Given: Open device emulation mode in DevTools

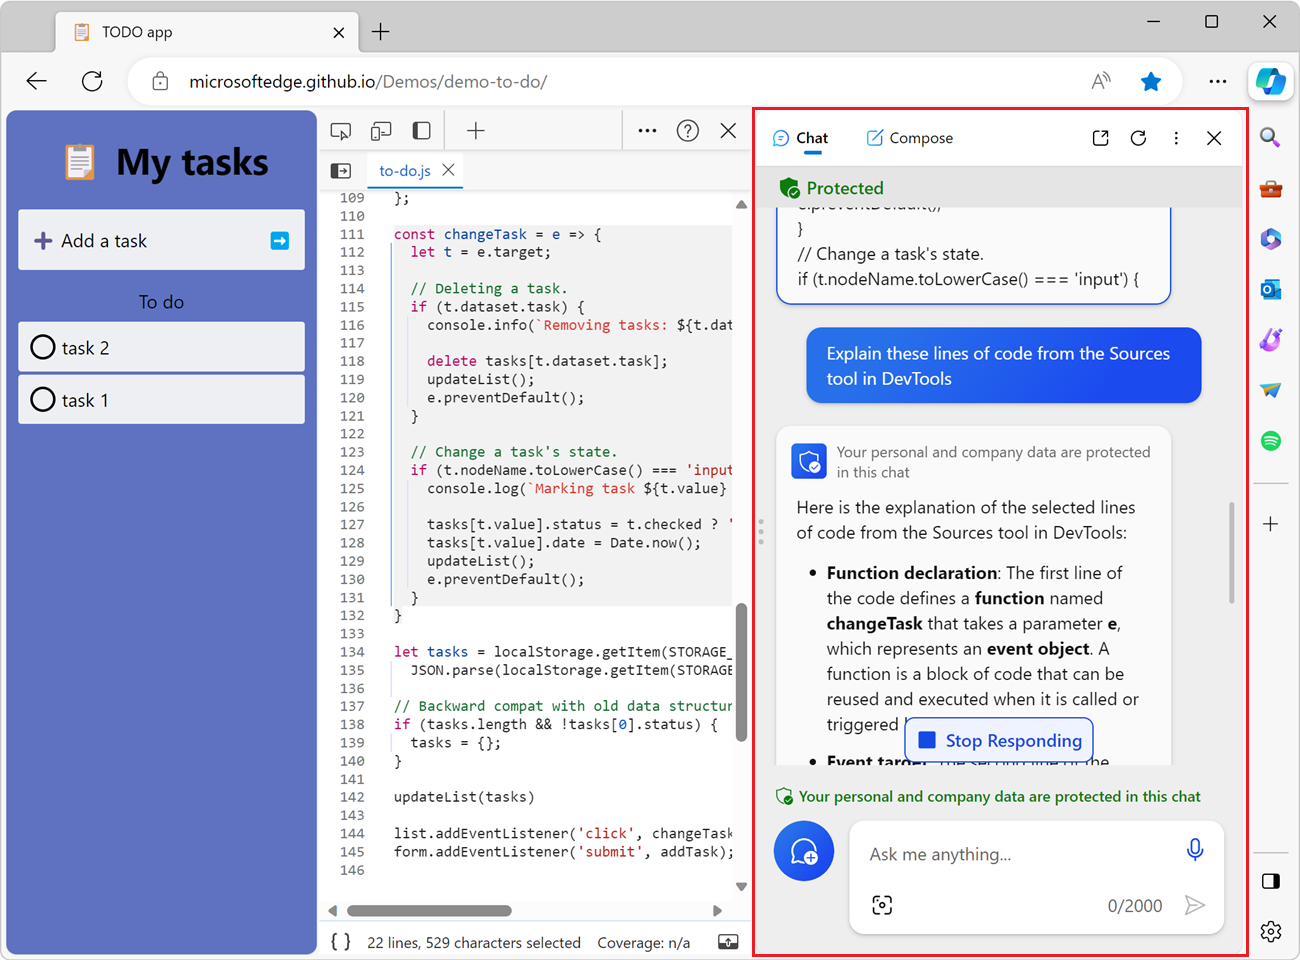Looking at the screenshot, I should pyautogui.click(x=381, y=130).
